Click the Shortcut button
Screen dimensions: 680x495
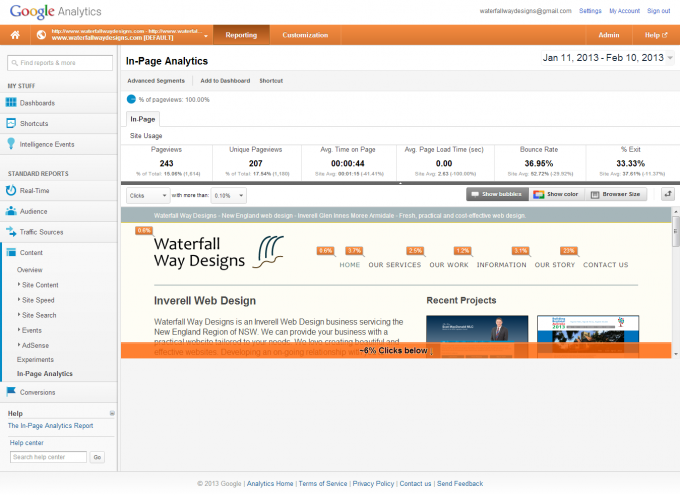271,81
